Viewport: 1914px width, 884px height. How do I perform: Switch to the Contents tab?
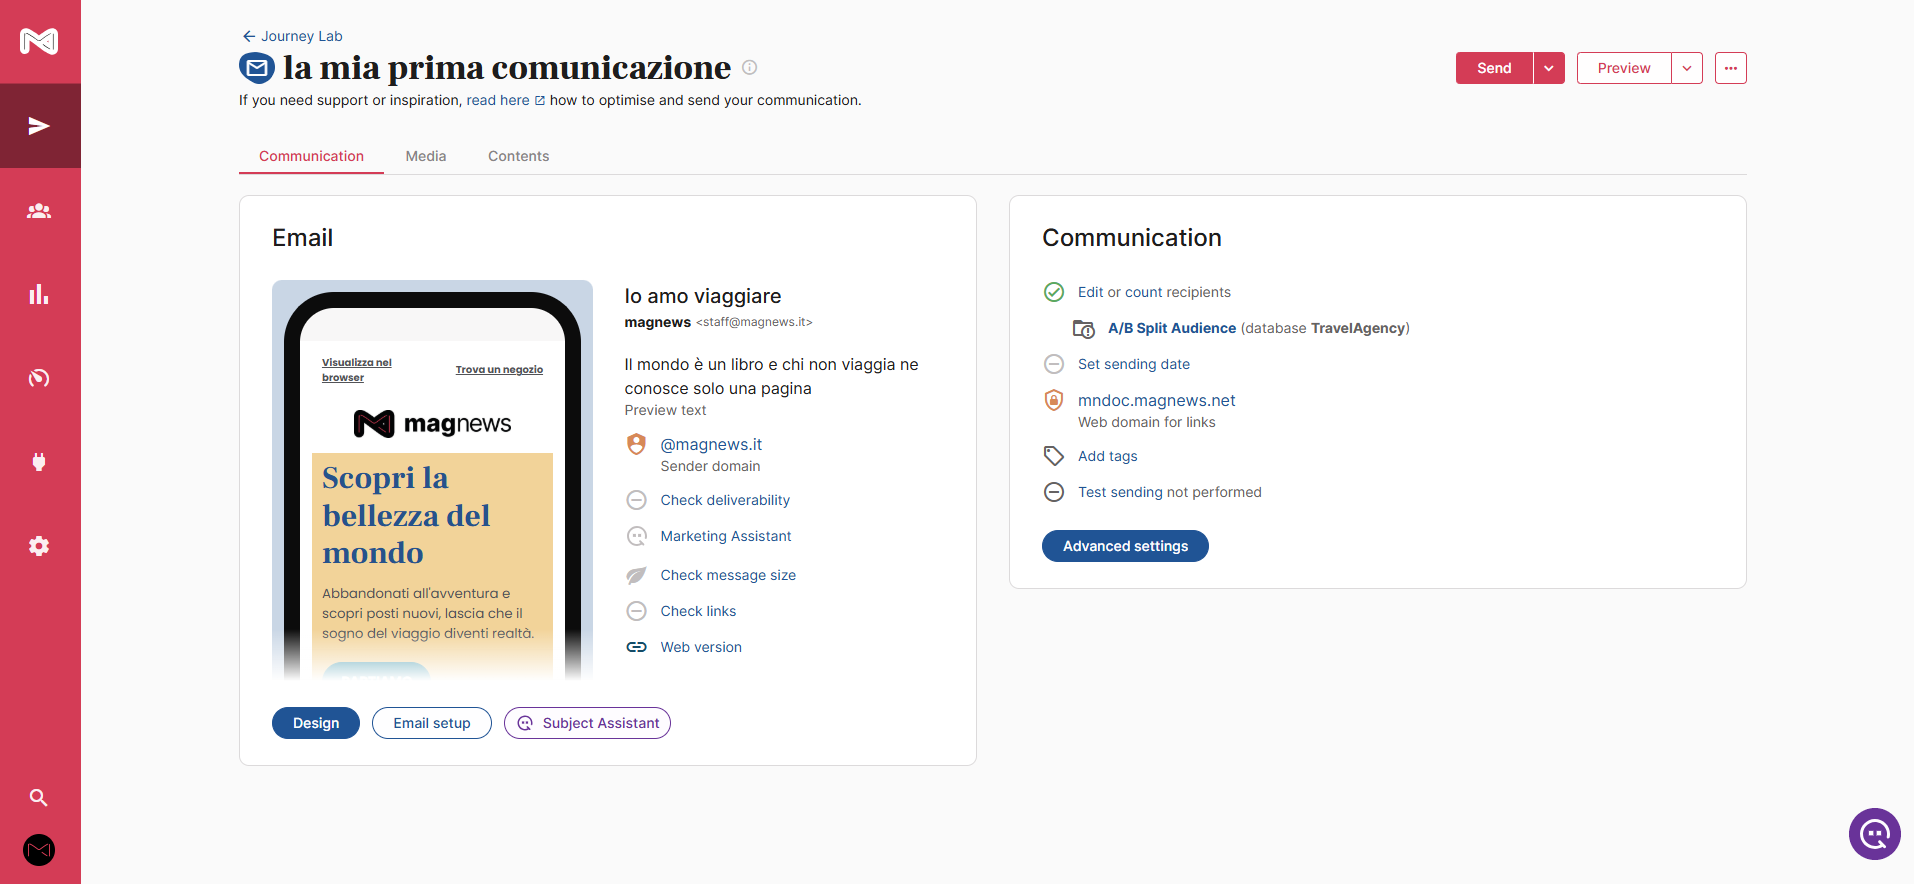518,156
